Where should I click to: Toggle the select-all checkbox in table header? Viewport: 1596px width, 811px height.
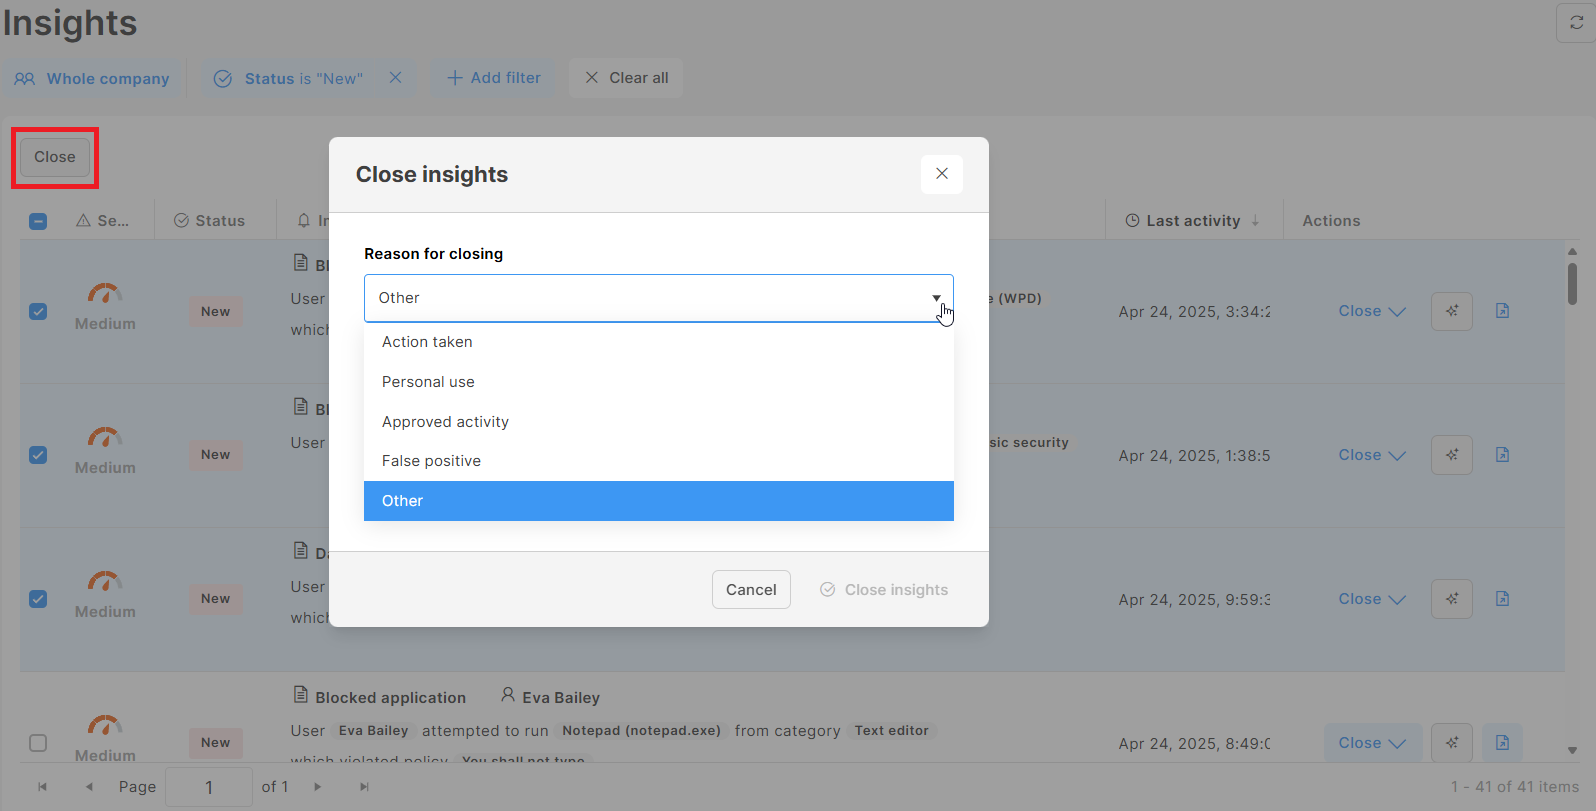click(x=38, y=221)
